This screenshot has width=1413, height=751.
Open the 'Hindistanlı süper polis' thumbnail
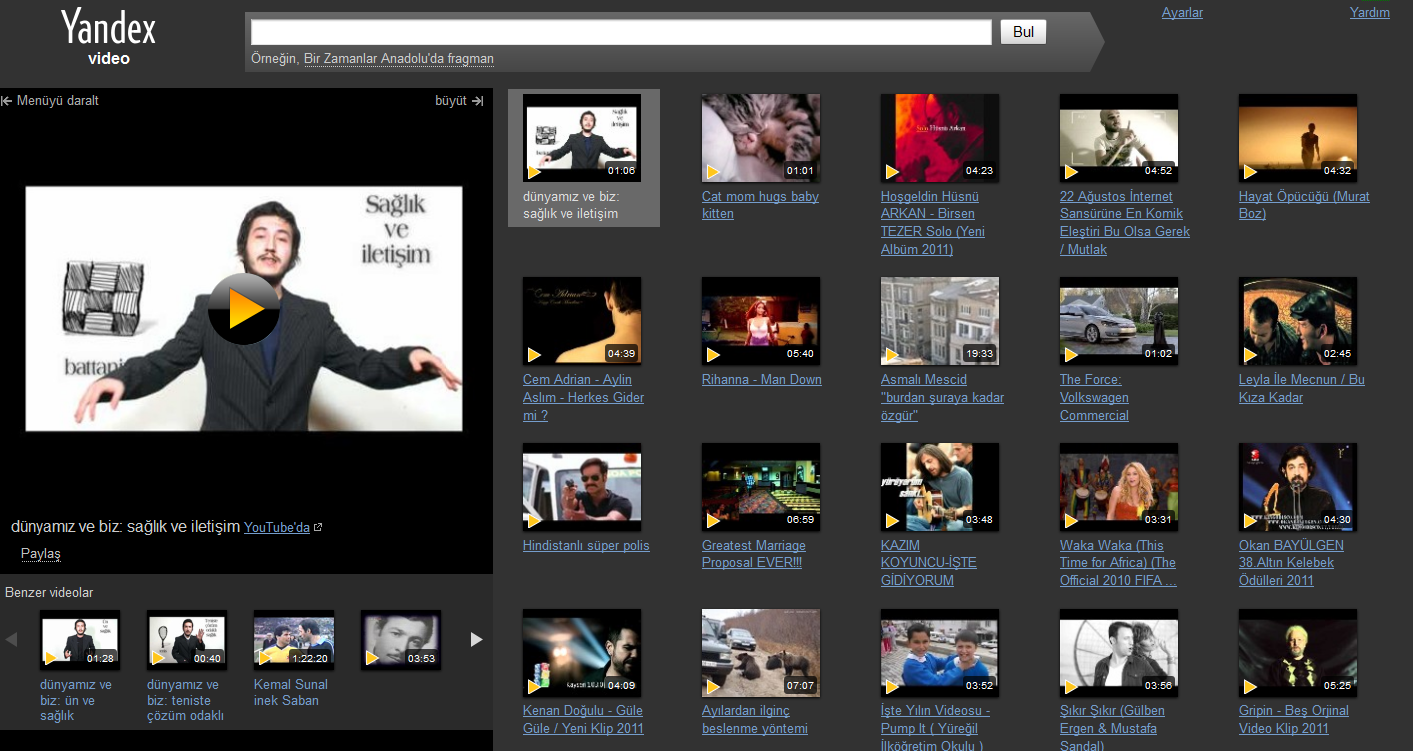pos(582,487)
